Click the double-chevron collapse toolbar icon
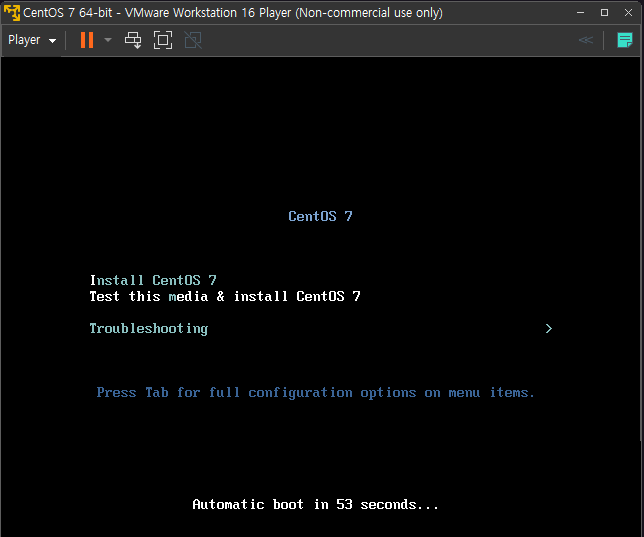The width and height of the screenshot is (644, 537). point(586,40)
